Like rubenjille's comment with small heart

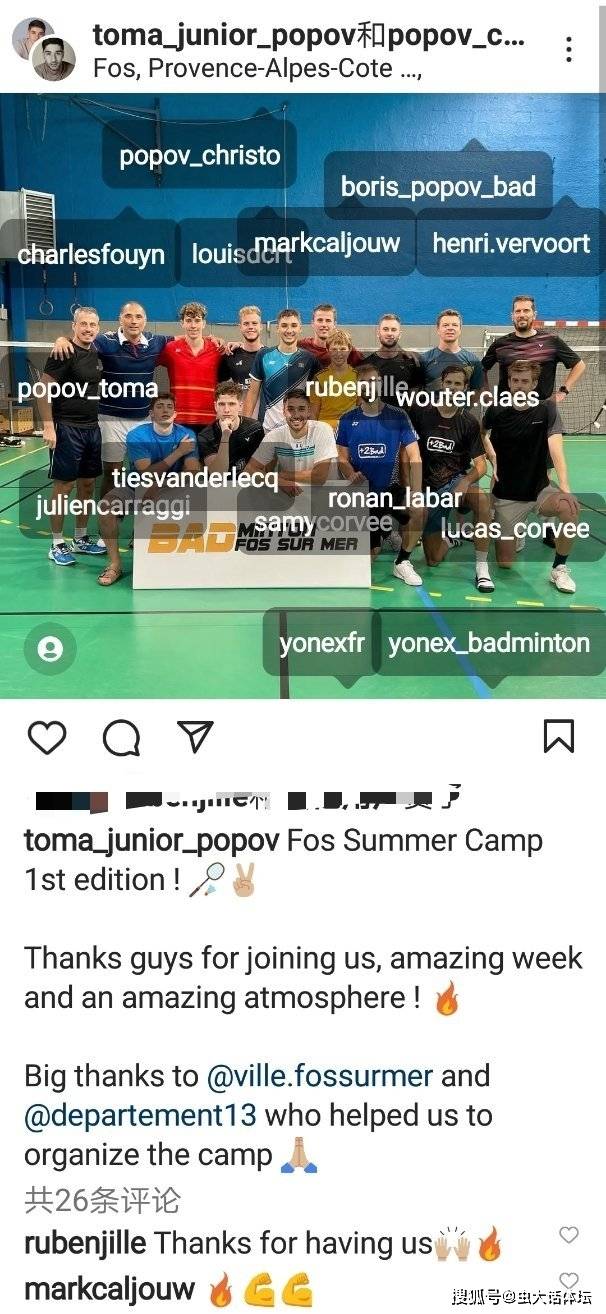[x=569, y=1235]
